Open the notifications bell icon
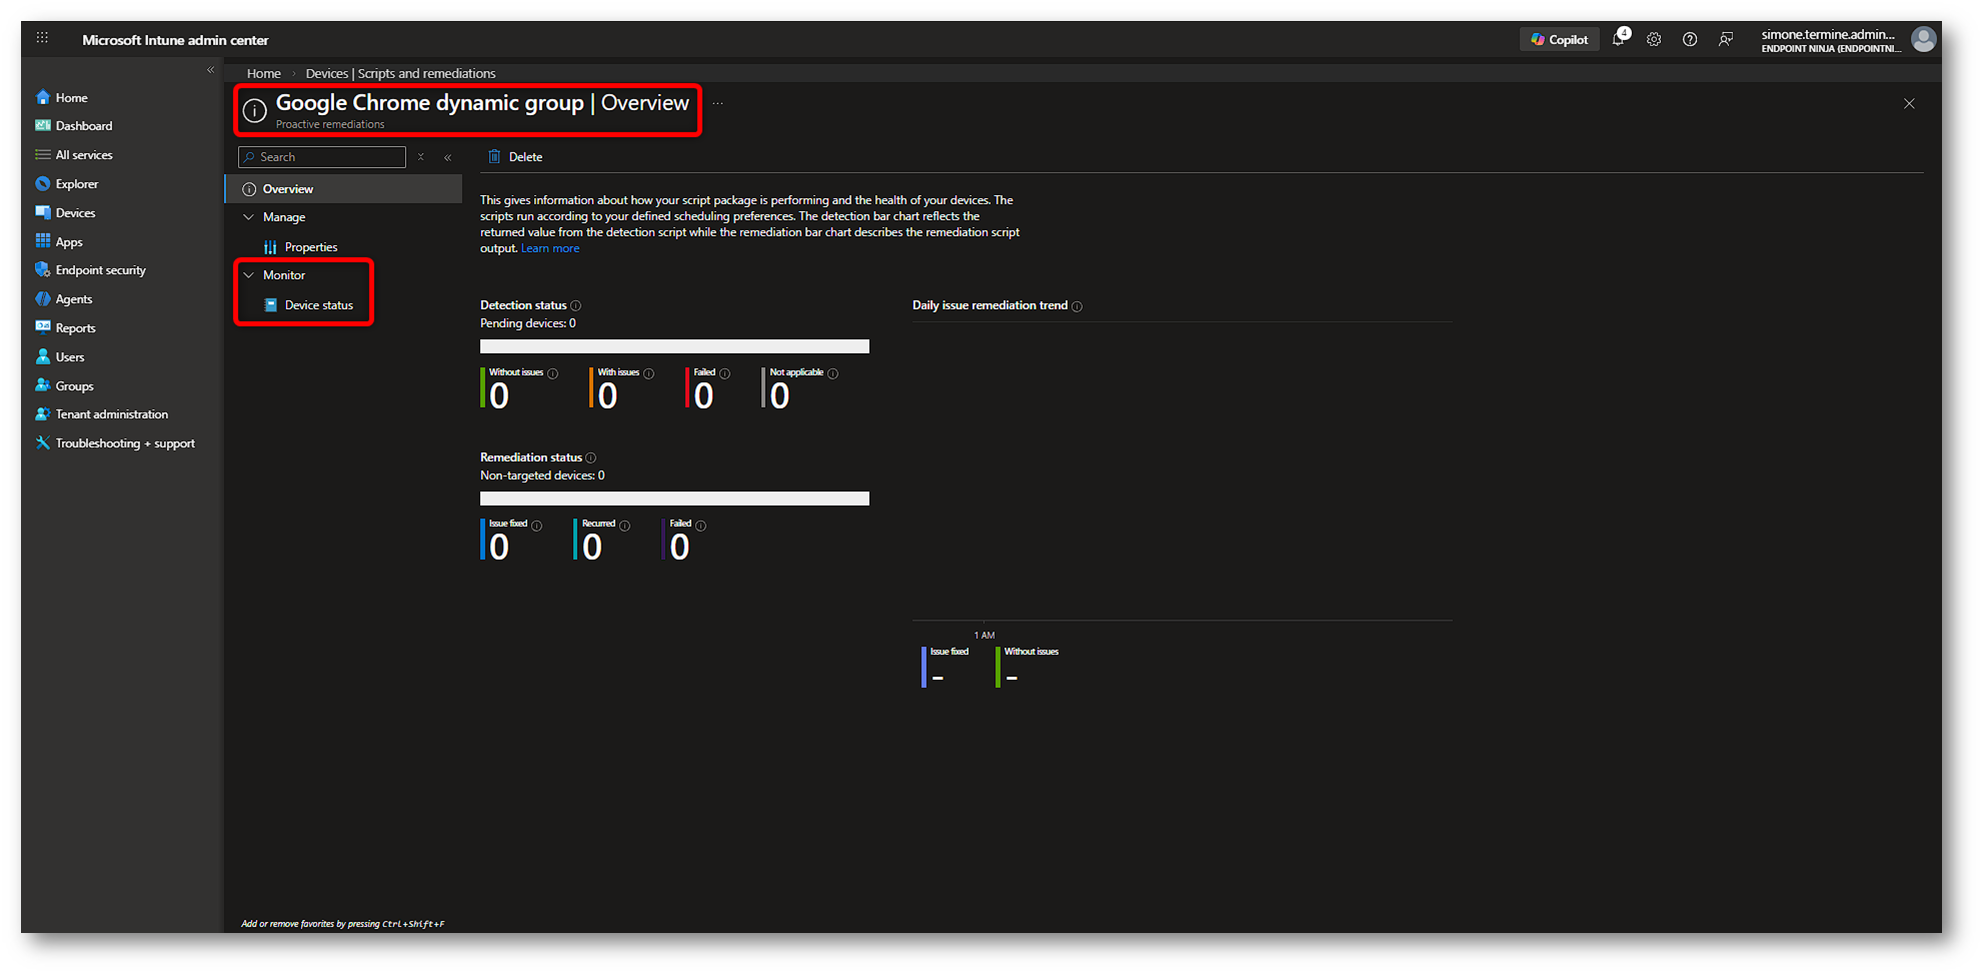 click(x=1619, y=39)
